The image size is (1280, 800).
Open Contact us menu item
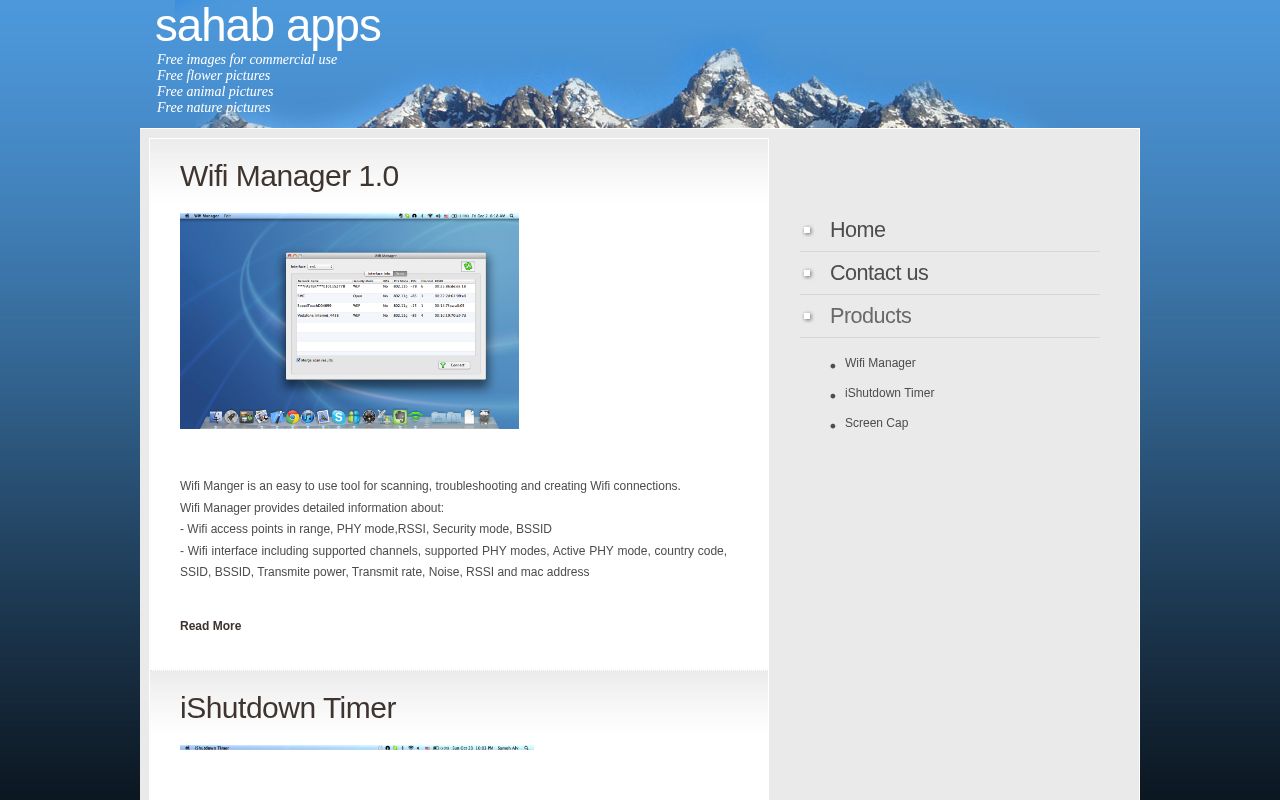click(879, 273)
